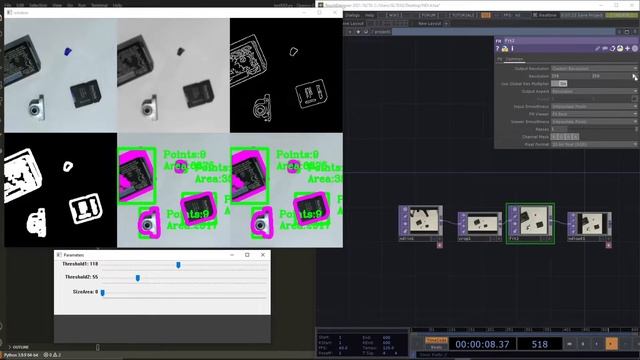
Task: Open Tutorials link in top bar
Action: 462,15
